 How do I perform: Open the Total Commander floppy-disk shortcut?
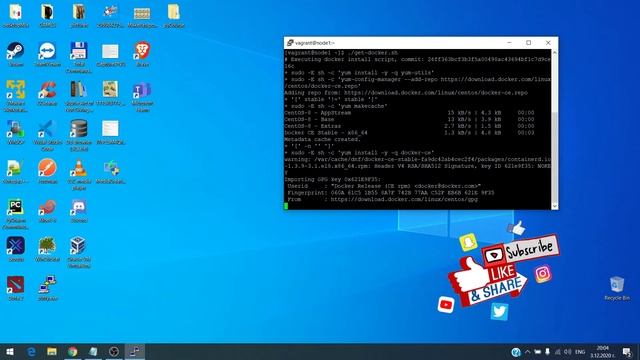pyautogui.click(x=79, y=57)
